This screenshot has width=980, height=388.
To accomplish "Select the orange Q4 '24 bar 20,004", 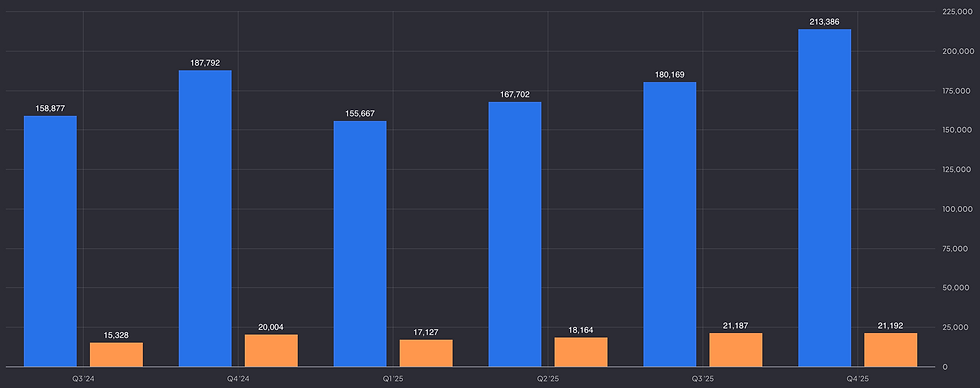I will (271, 351).
